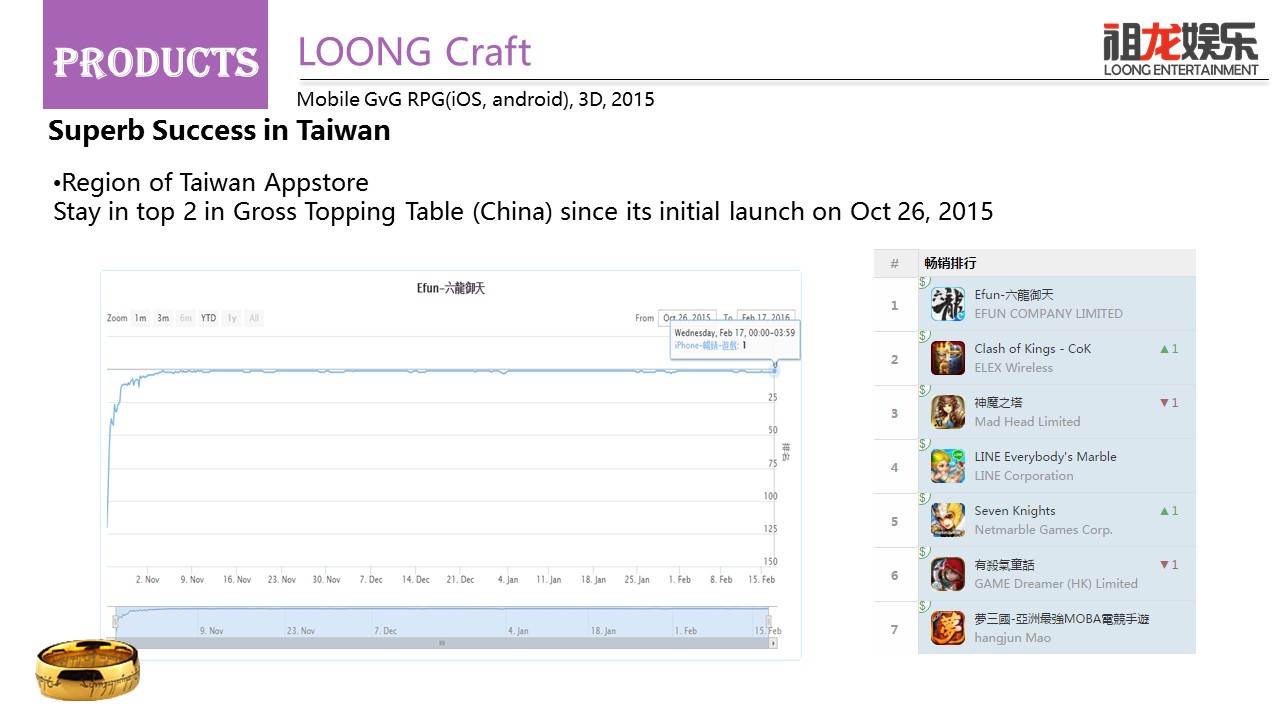
Task: Click rank number 4 in the table
Action: click(895, 467)
